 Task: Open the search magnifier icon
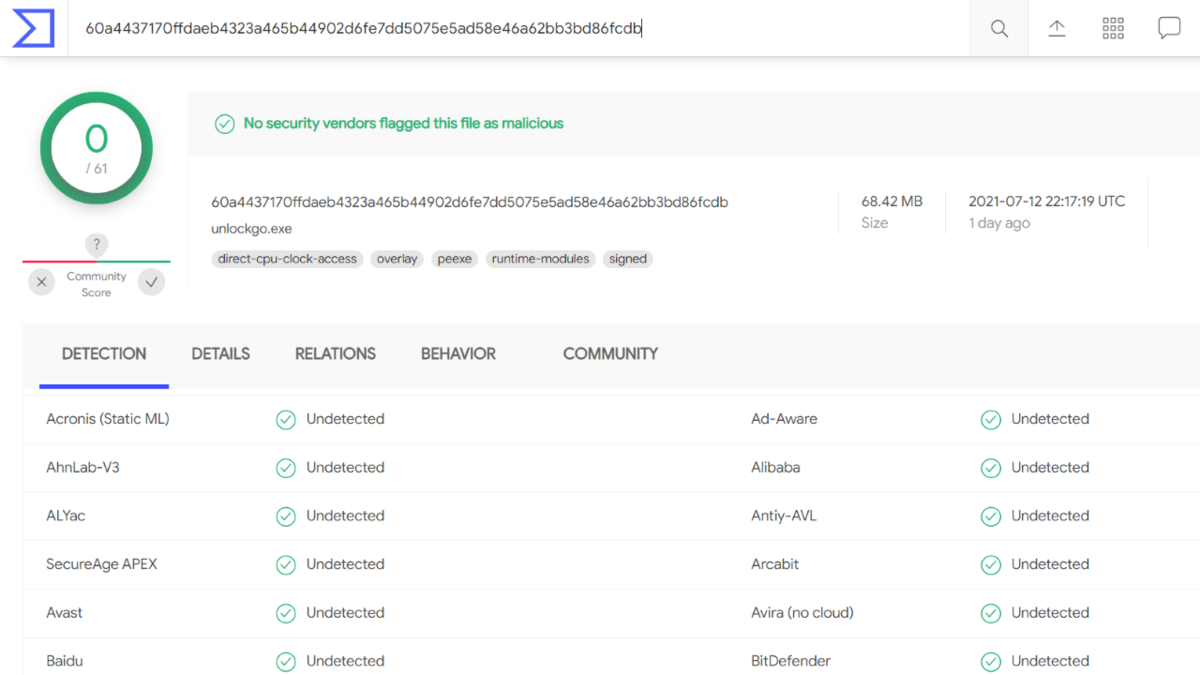coord(998,28)
